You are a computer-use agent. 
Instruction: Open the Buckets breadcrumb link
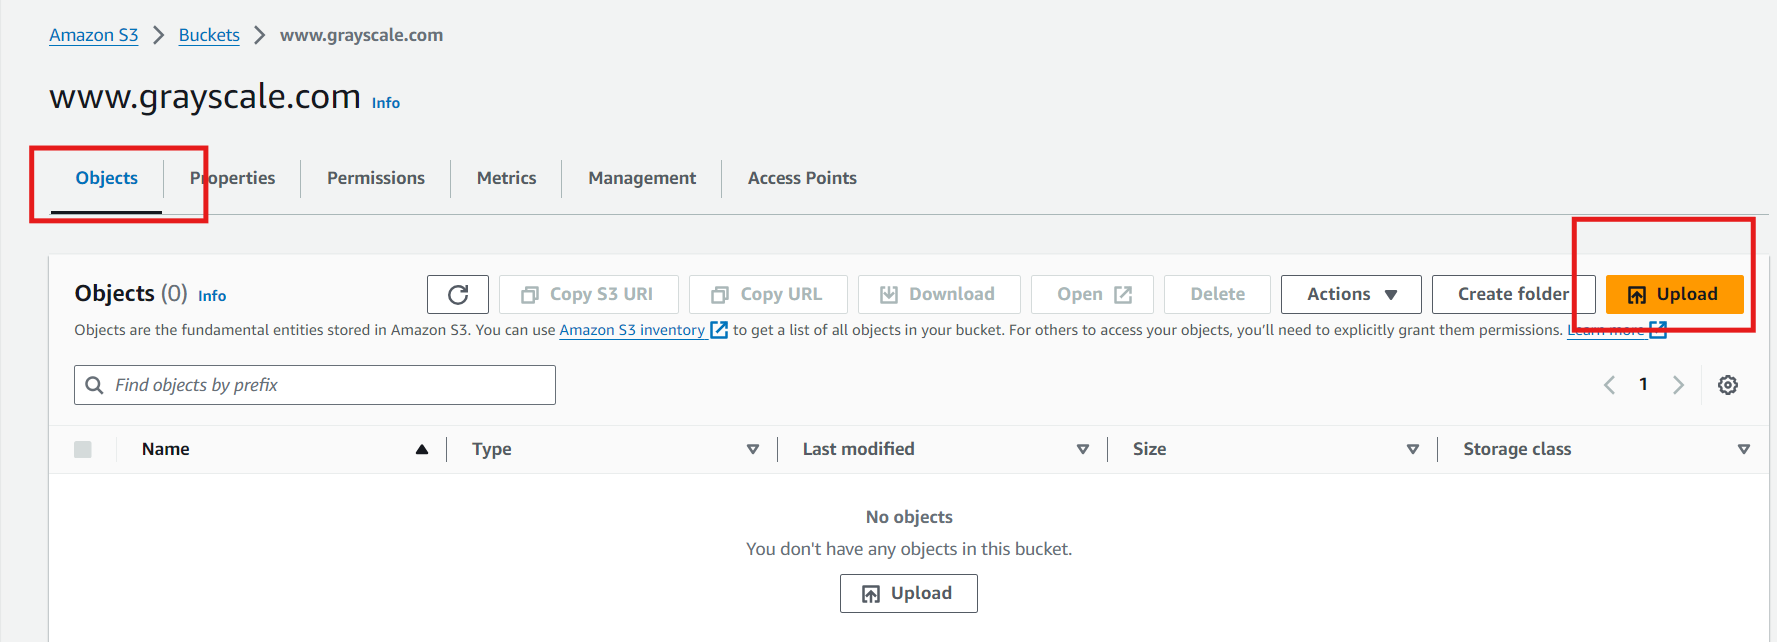pos(209,35)
